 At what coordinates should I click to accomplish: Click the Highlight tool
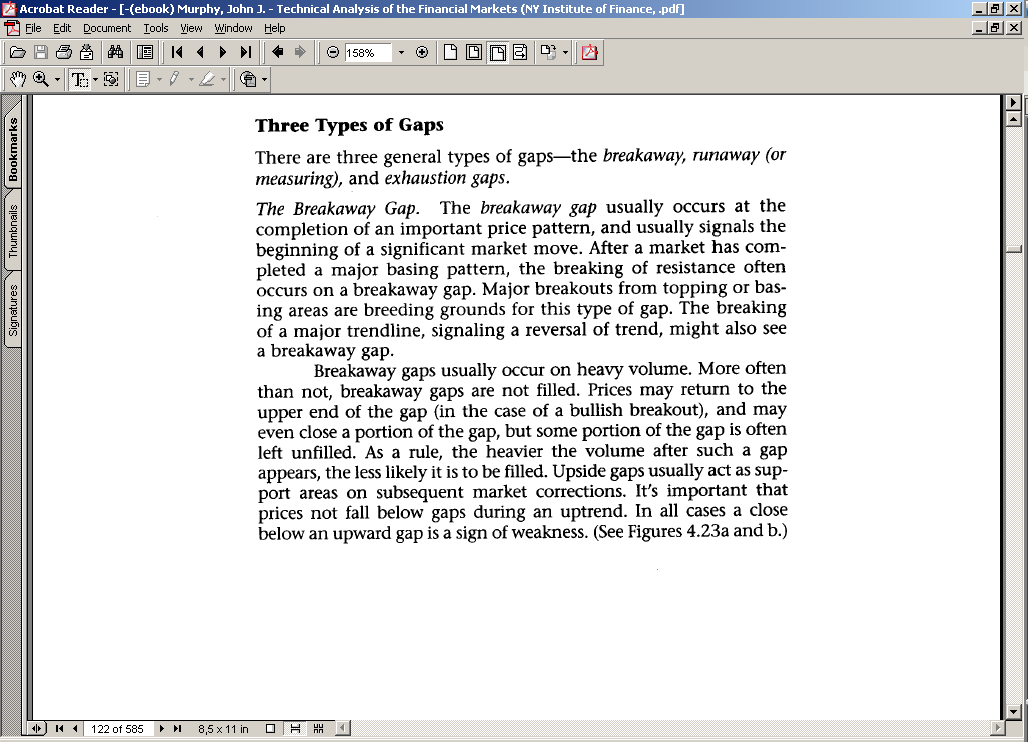[x=207, y=79]
